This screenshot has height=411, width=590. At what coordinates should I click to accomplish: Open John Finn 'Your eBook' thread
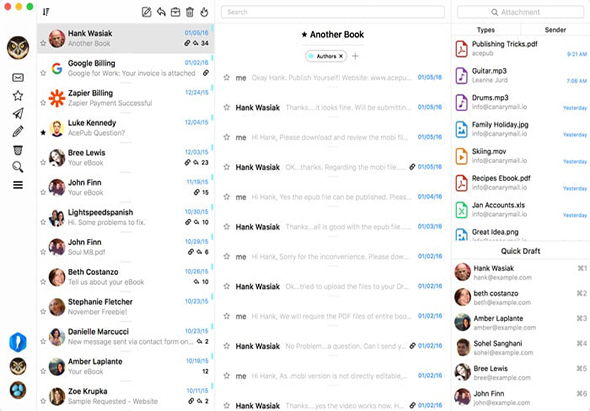click(x=126, y=187)
